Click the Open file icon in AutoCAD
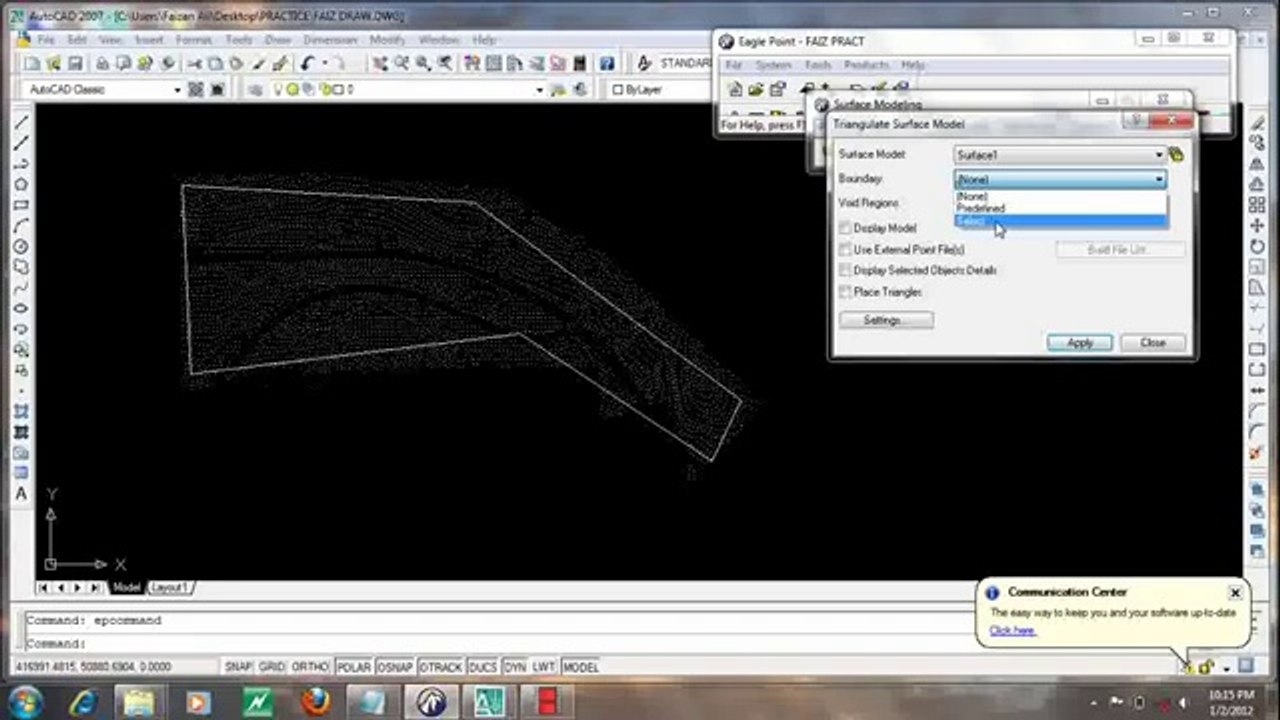Image resolution: width=1280 pixels, height=720 pixels. 52,64
